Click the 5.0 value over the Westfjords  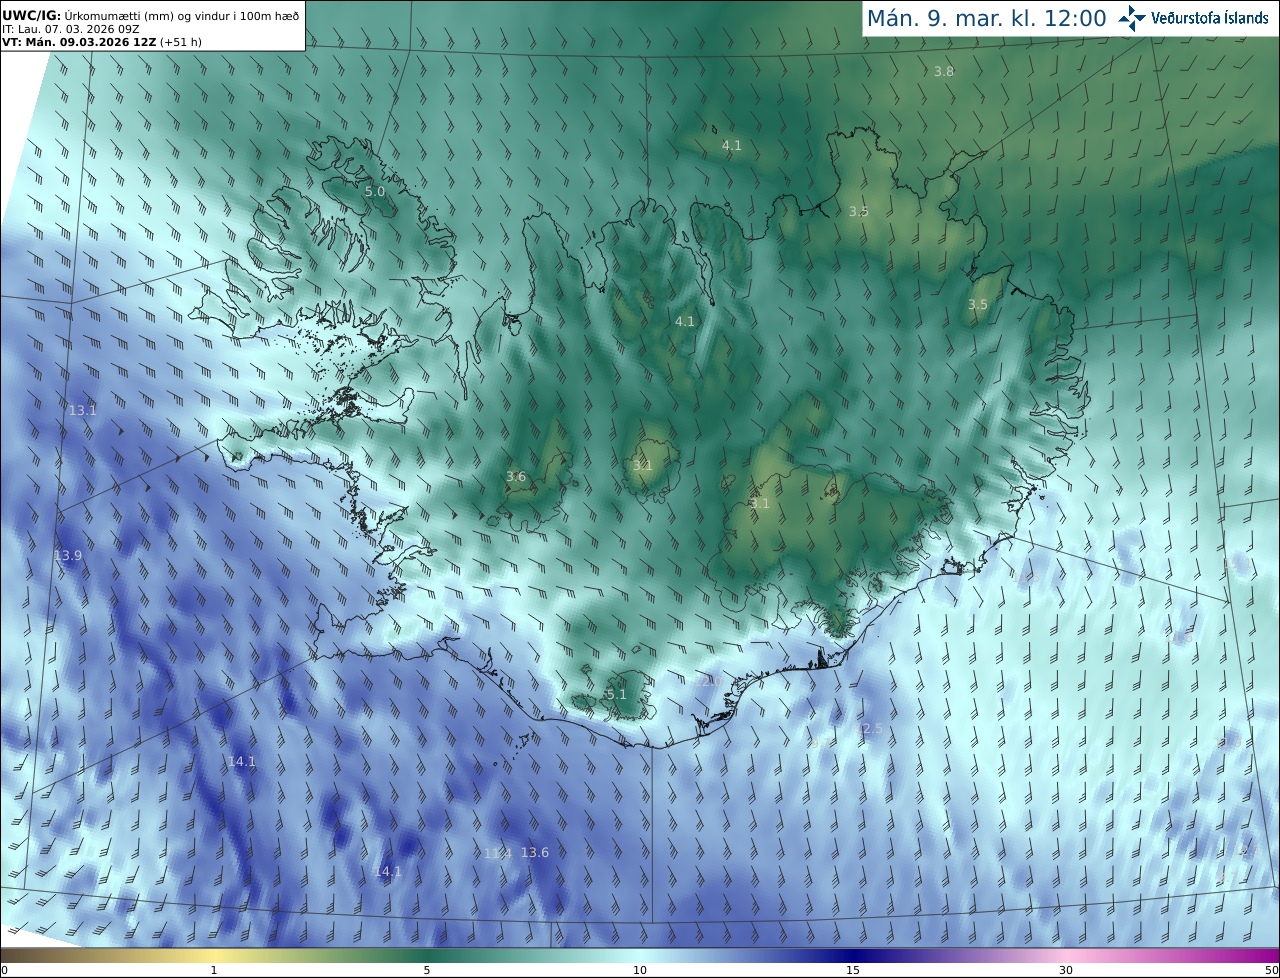tap(374, 191)
